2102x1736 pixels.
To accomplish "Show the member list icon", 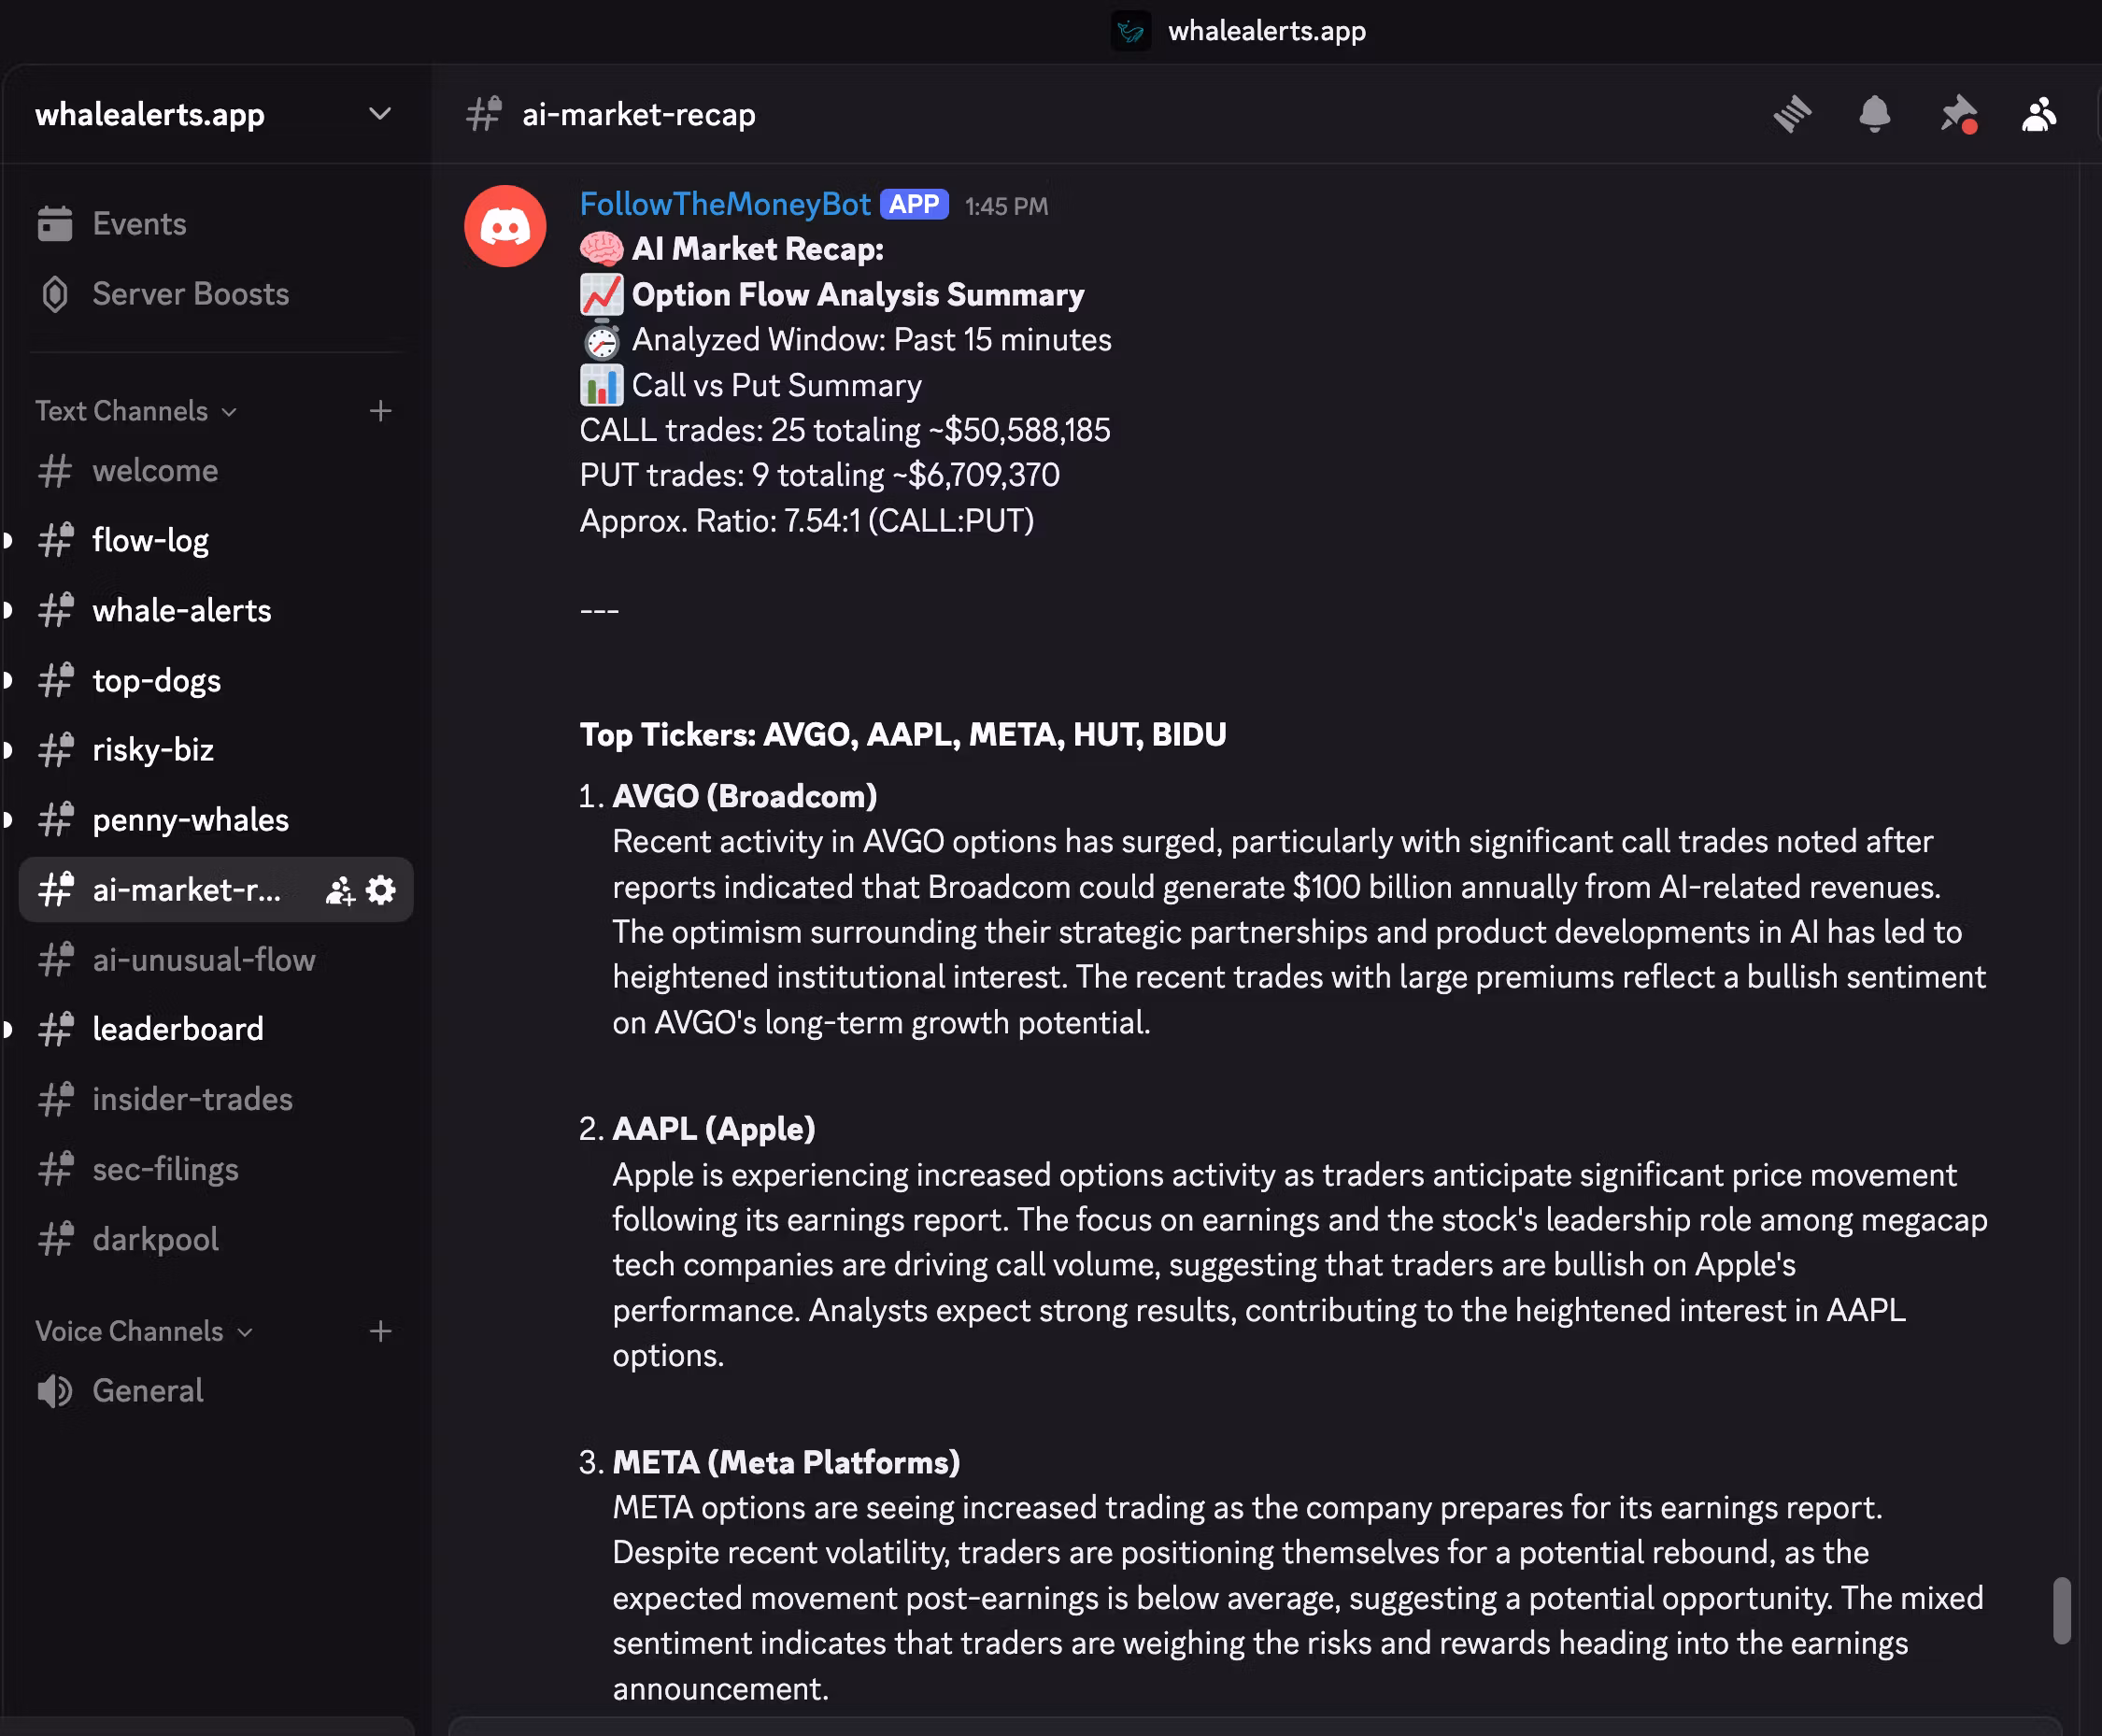I will click(x=2038, y=114).
